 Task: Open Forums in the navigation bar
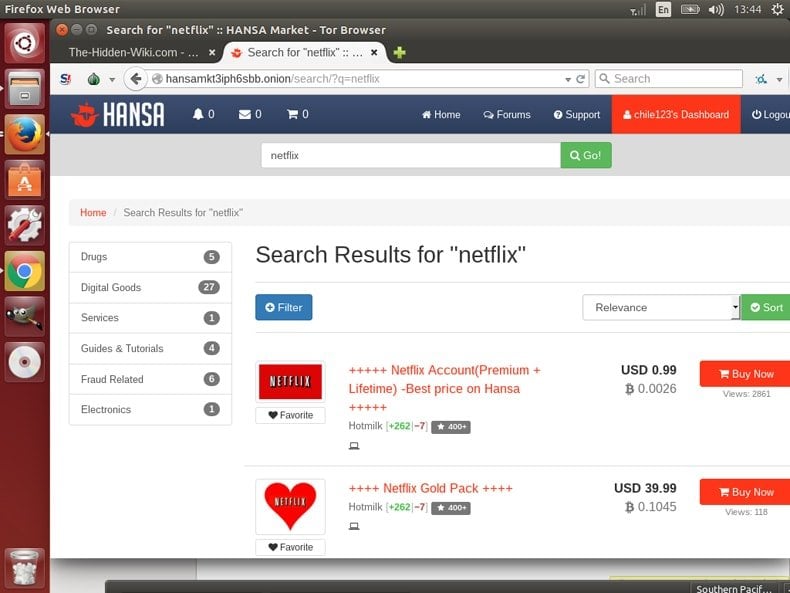[x=507, y=115]
